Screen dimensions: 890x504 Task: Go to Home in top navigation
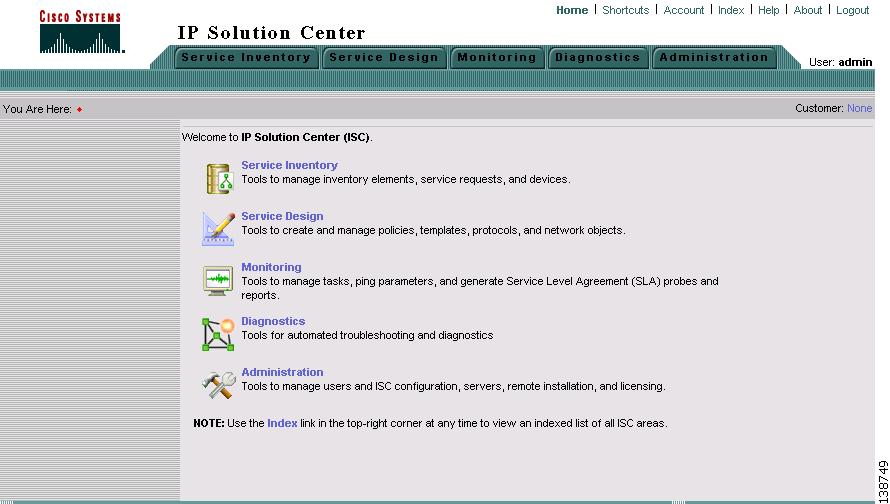click(x=572, y=10)
